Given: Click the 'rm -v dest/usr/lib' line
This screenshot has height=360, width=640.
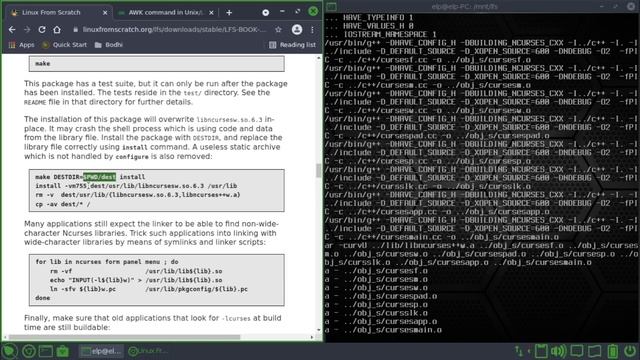Looking at the screenshot, I should click(x=138, y=195).
